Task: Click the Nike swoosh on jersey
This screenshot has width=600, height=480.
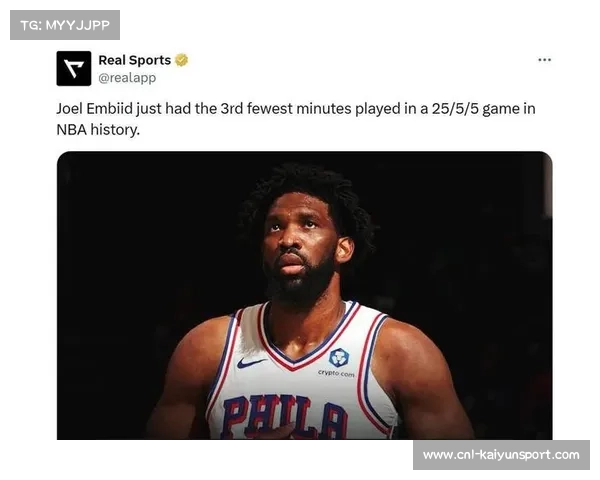Action: pyautogui.click(x=251, y=362)
